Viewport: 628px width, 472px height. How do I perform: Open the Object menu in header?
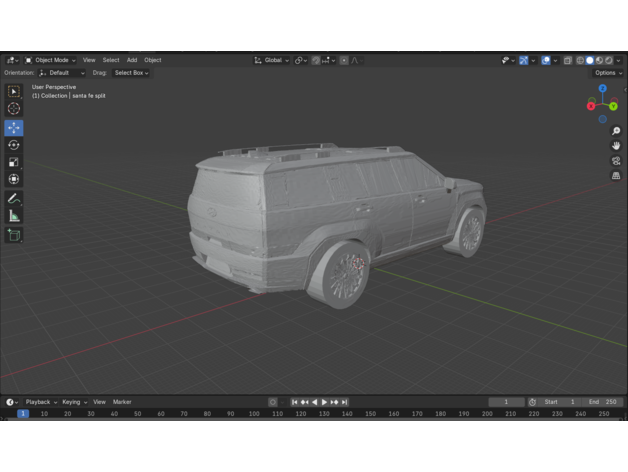[x=152, y=60]
